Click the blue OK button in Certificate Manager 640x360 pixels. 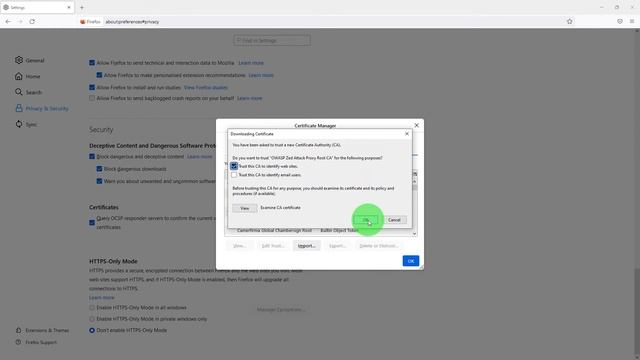point(411,261)
